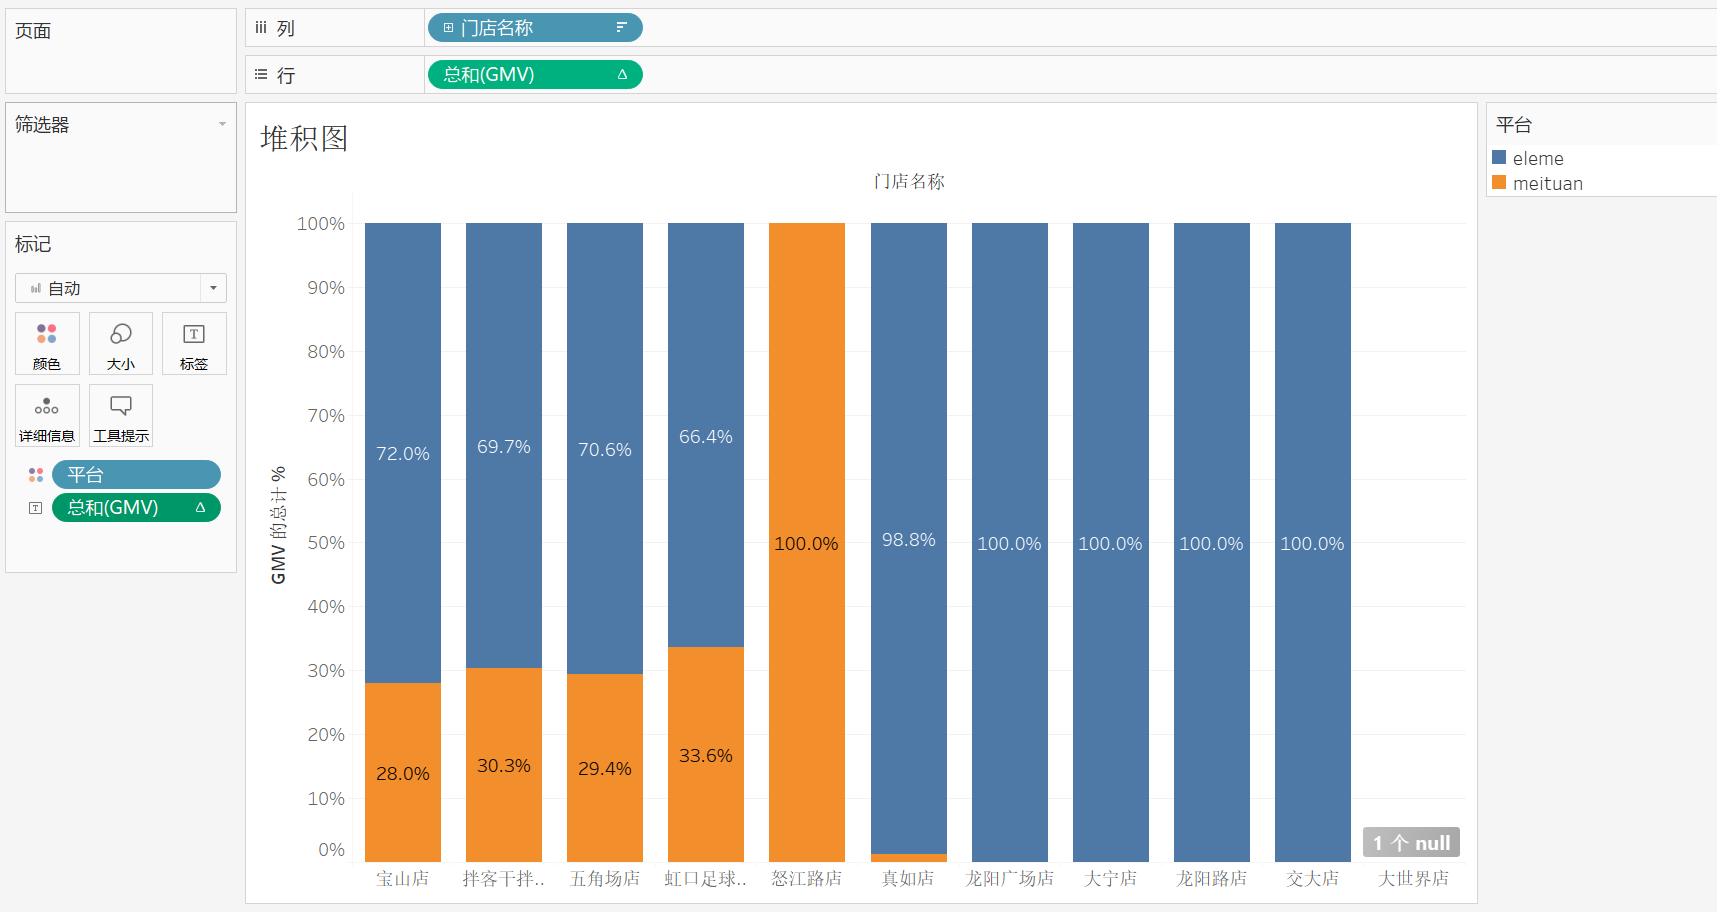
Task: Select the 门店名称 pill on columns
Action: pyautogui.click(x=535, y=28)
